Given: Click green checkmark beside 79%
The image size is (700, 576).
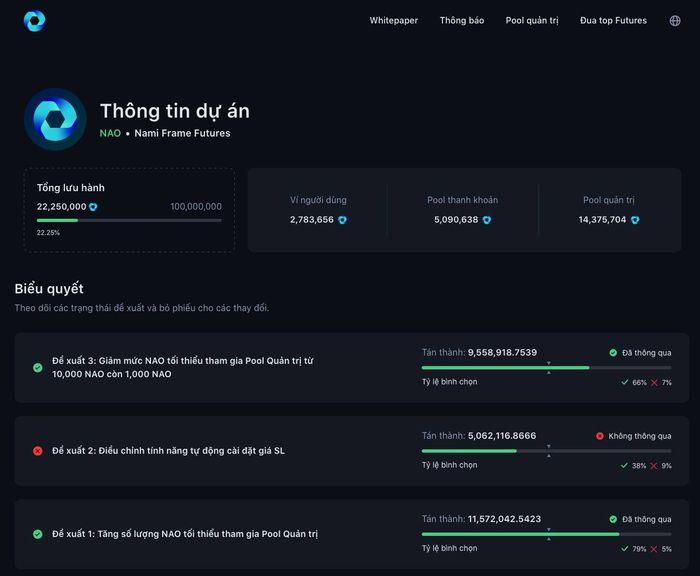Looking at the screenshot, I should (x=625, y=549).
